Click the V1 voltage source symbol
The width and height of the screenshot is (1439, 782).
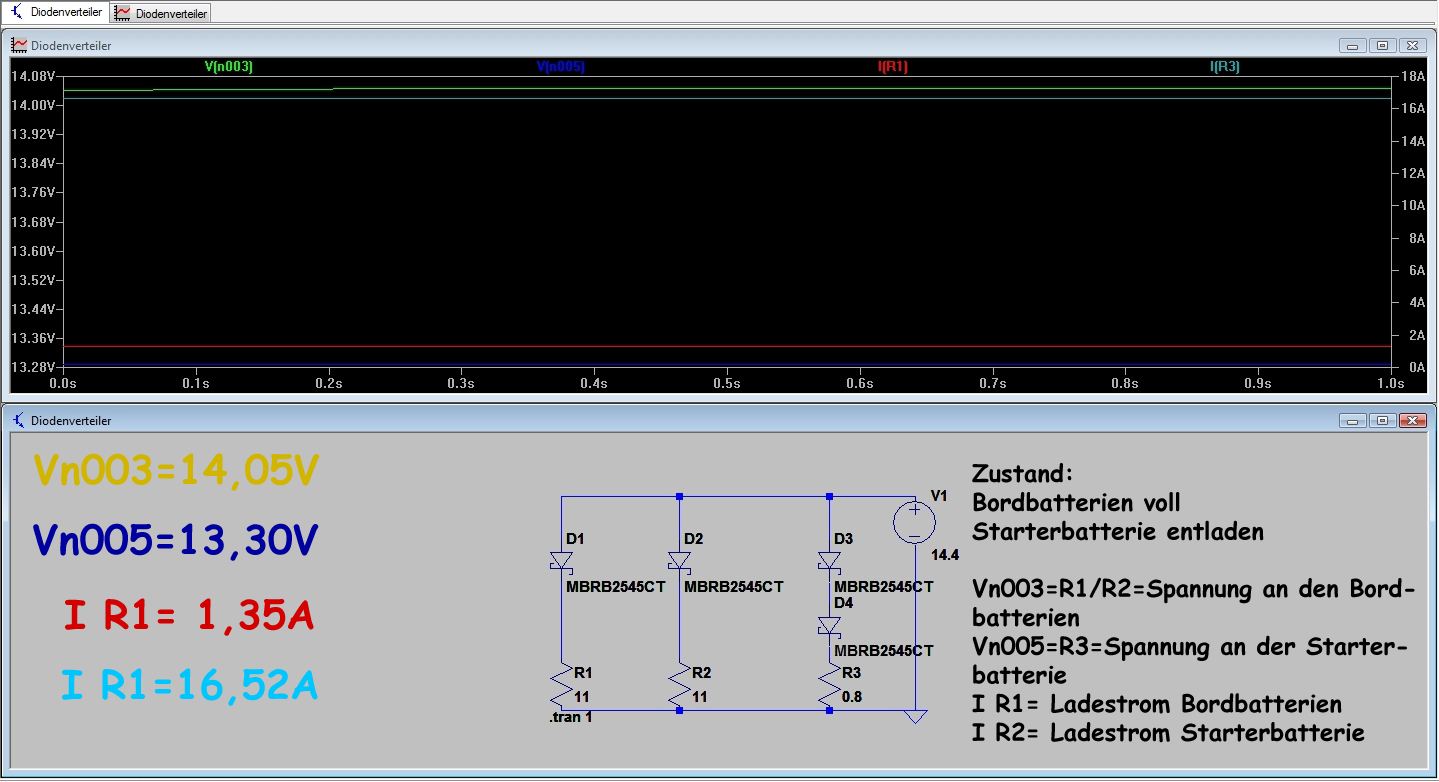914,522
